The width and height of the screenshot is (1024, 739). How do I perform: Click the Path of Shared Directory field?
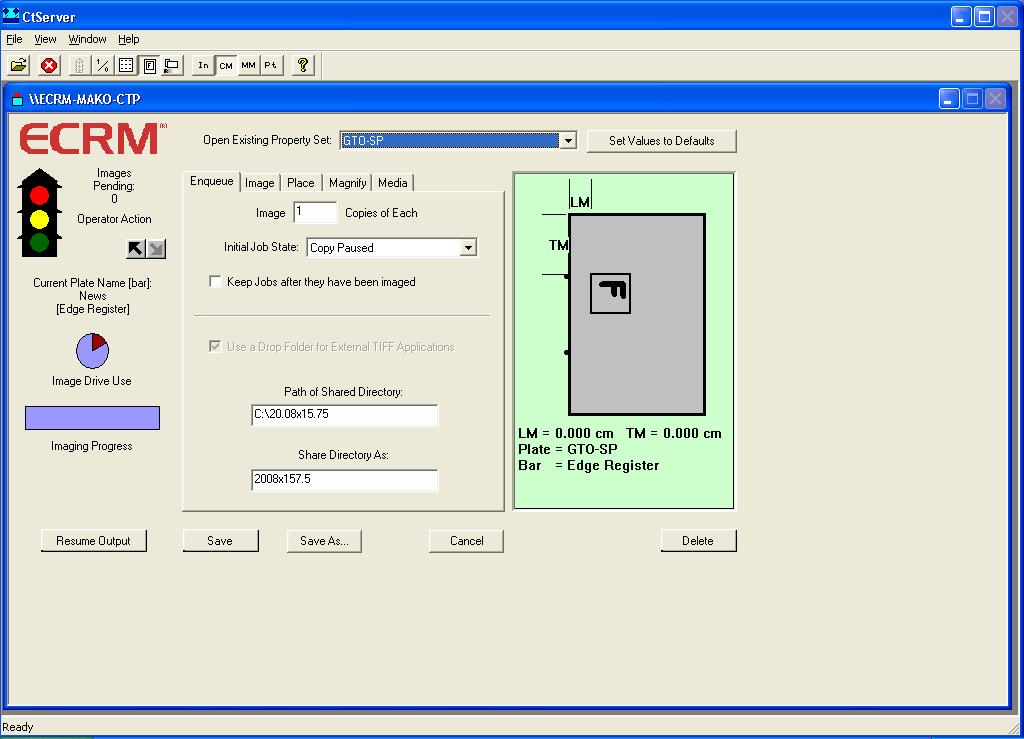[x=344, y=415]
